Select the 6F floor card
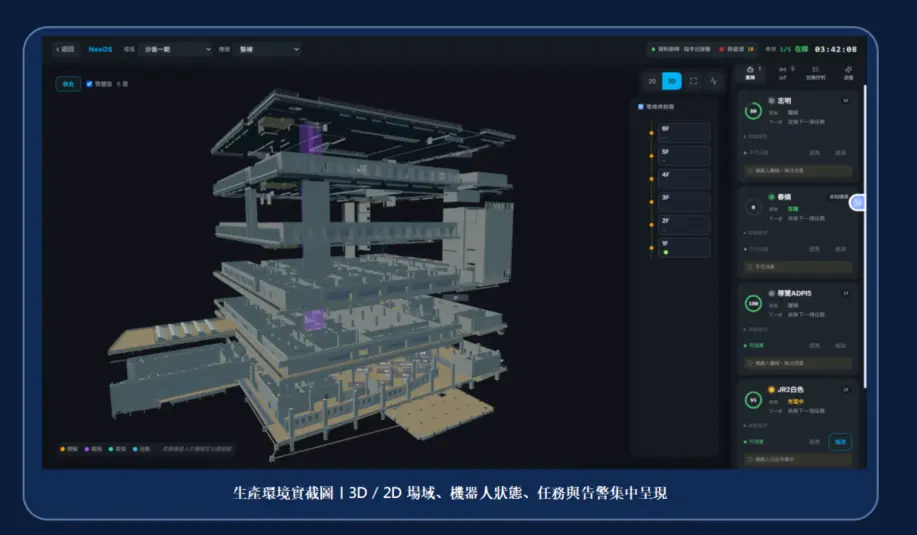Screen dimensions: 917x535 pyautogui.click(x=684, y=133)
